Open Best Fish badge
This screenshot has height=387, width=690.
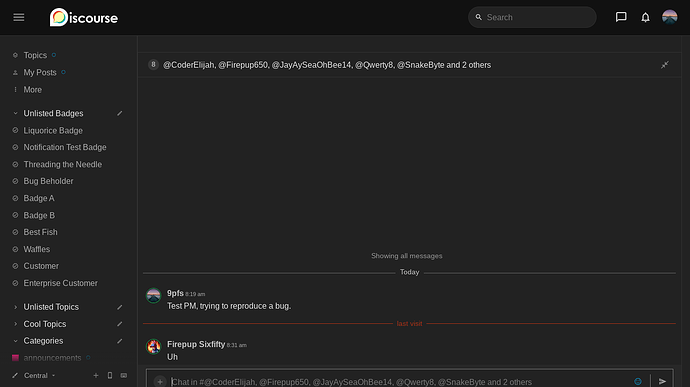point(40,232)
